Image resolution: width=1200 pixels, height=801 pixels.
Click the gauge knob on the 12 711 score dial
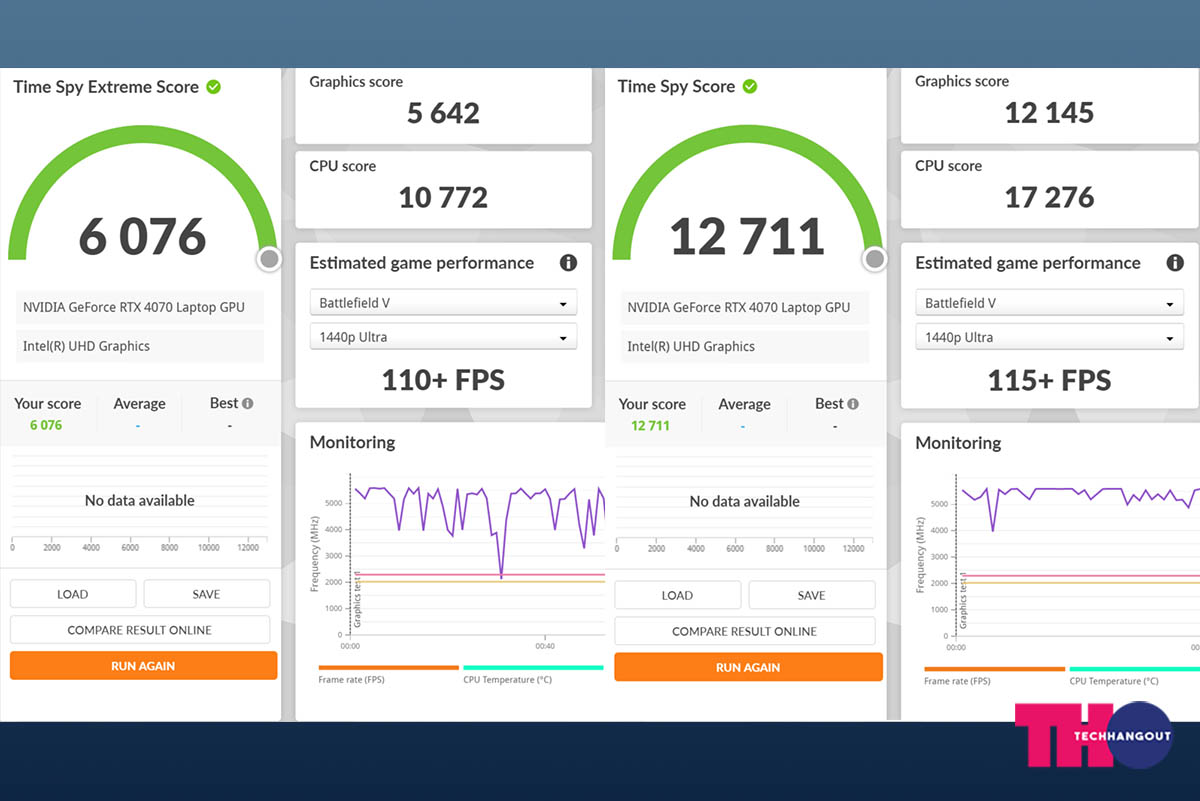click(x=875, y=260)
